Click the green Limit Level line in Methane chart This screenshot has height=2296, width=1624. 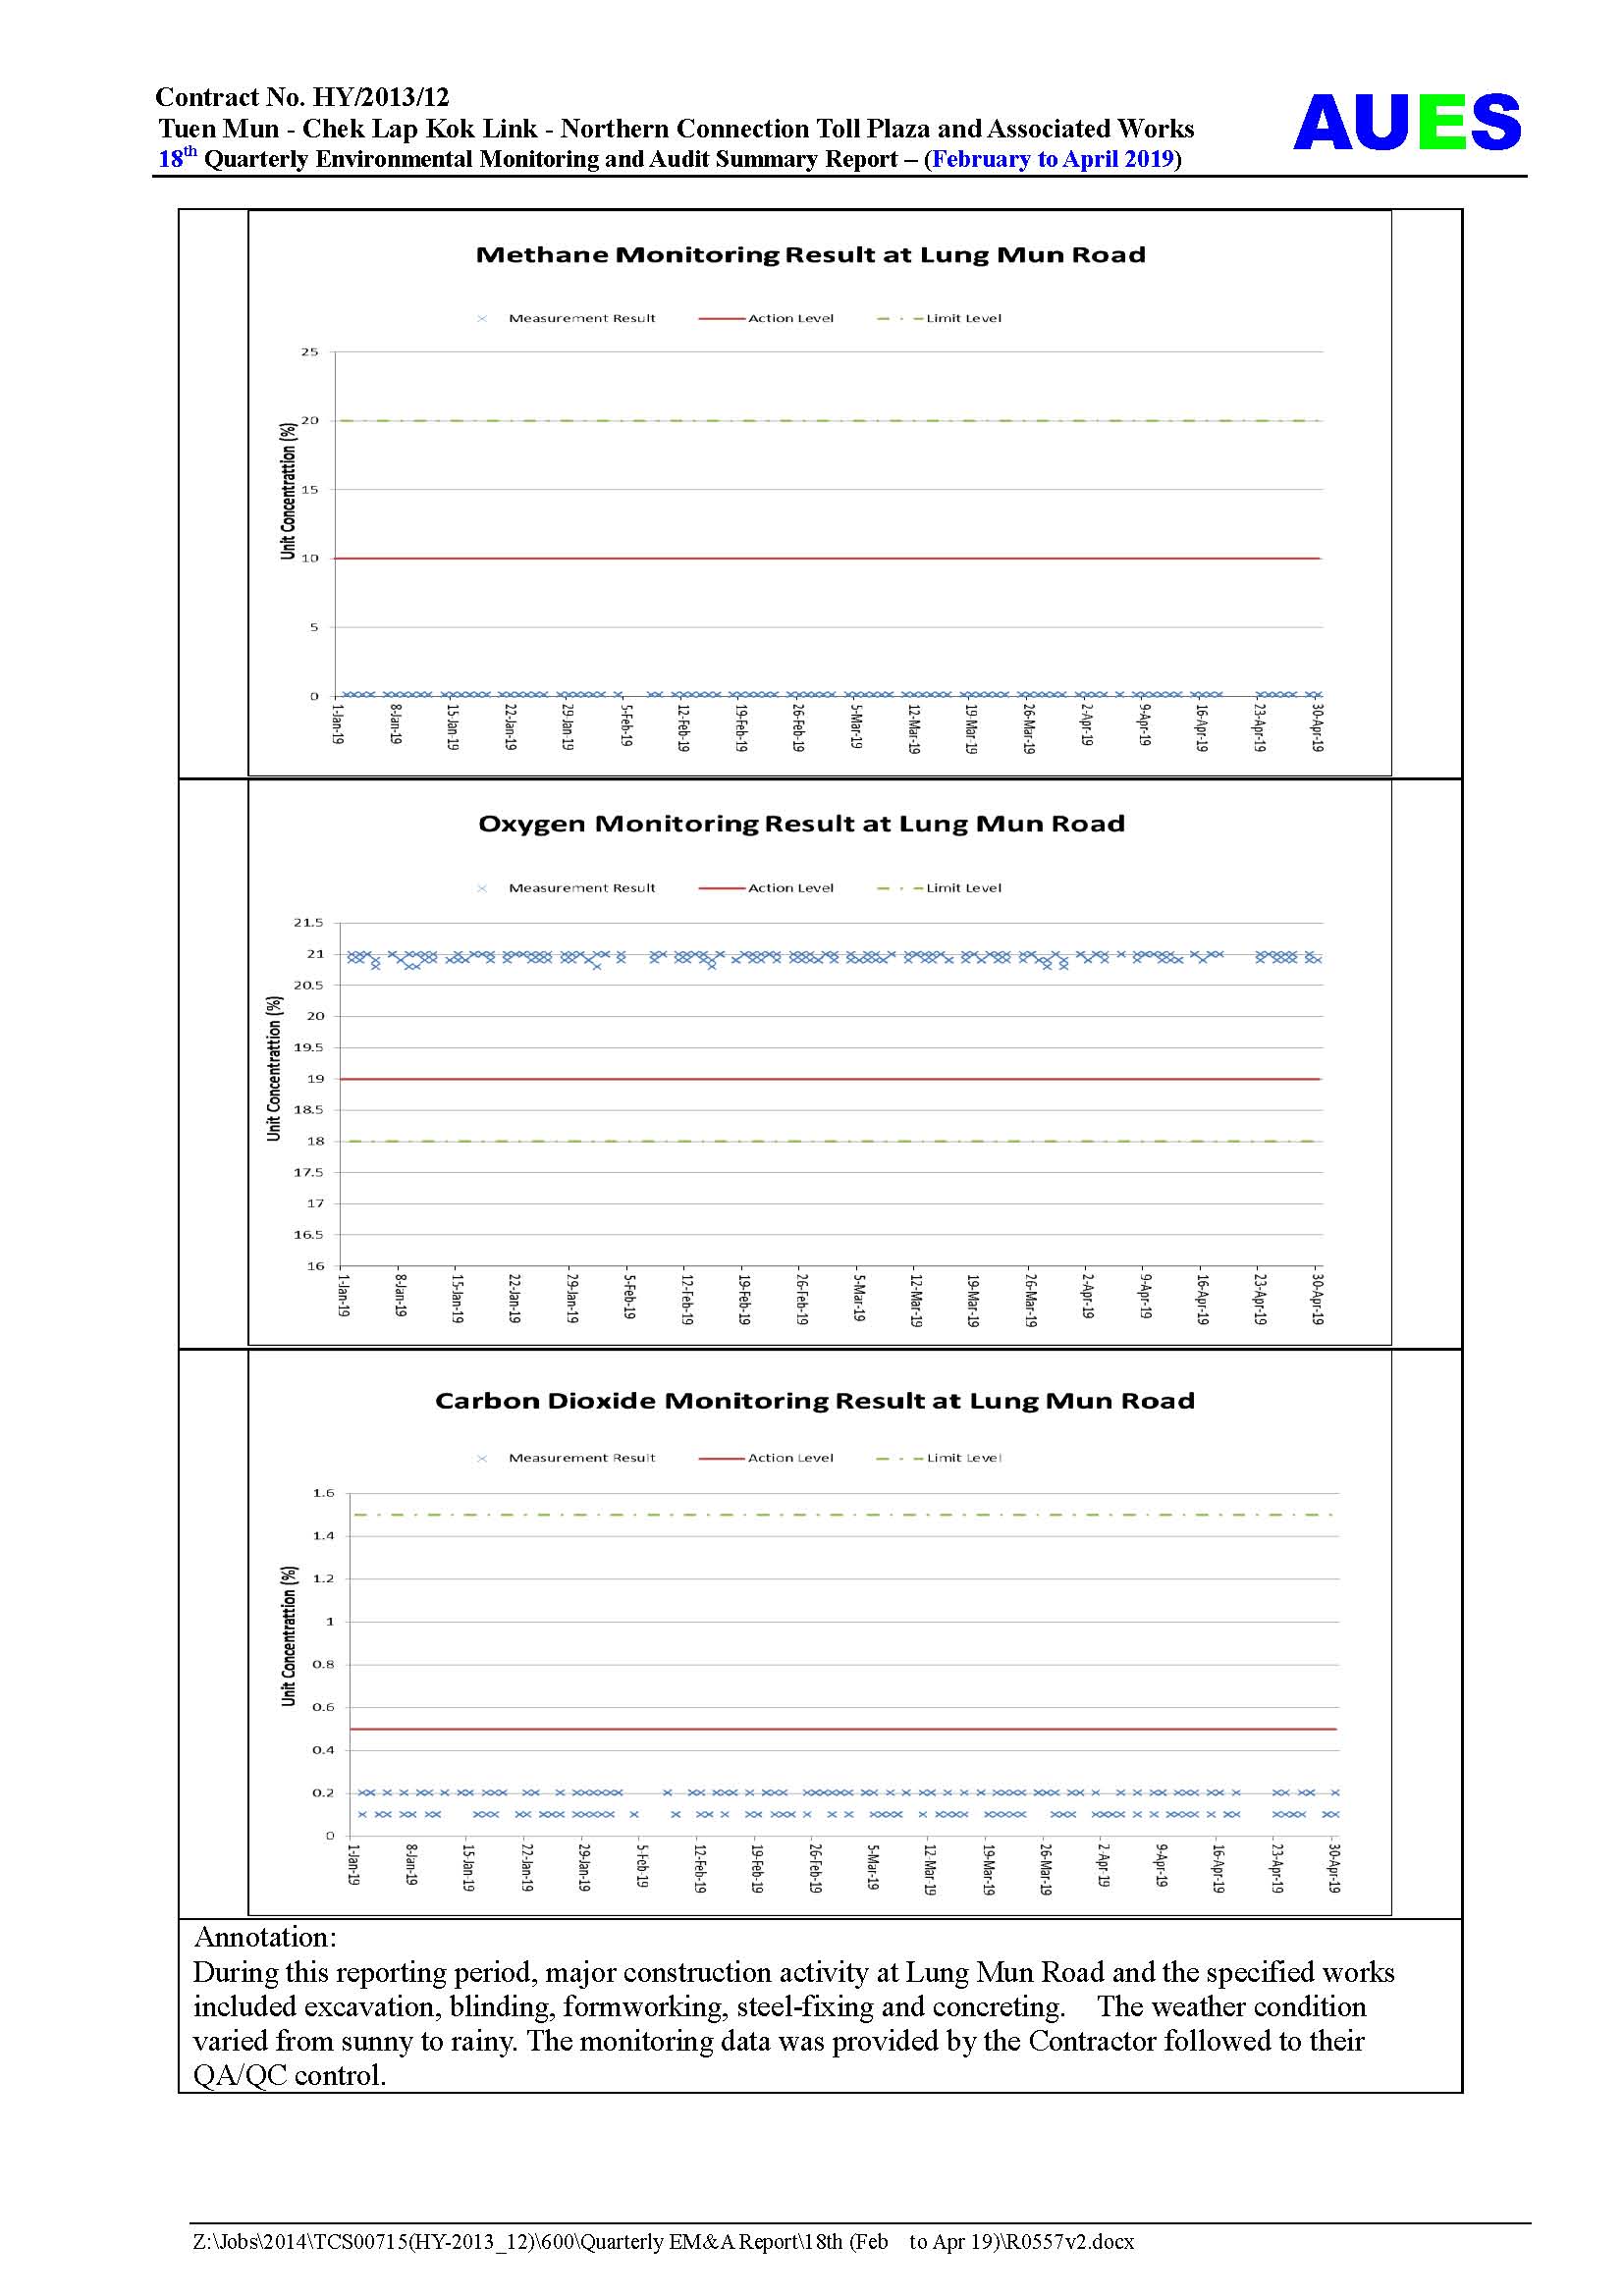tap(830, 421)
